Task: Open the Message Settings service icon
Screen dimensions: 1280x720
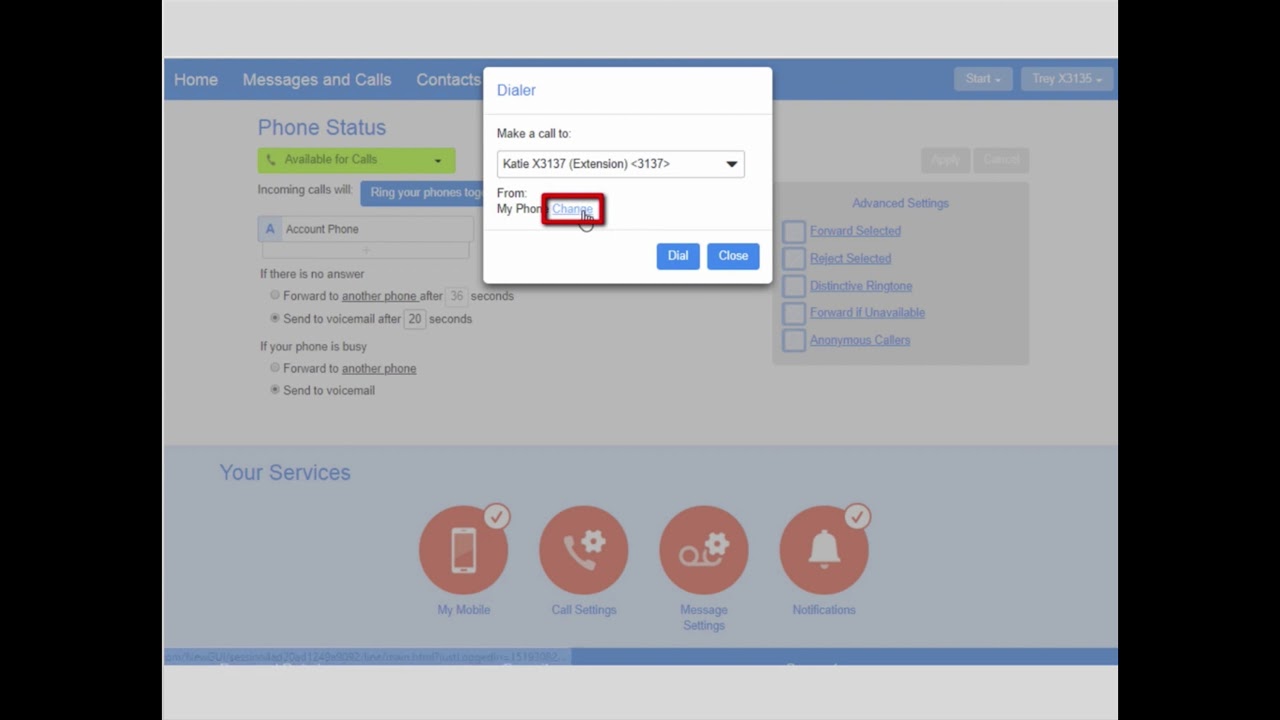Action: point(704,550)
